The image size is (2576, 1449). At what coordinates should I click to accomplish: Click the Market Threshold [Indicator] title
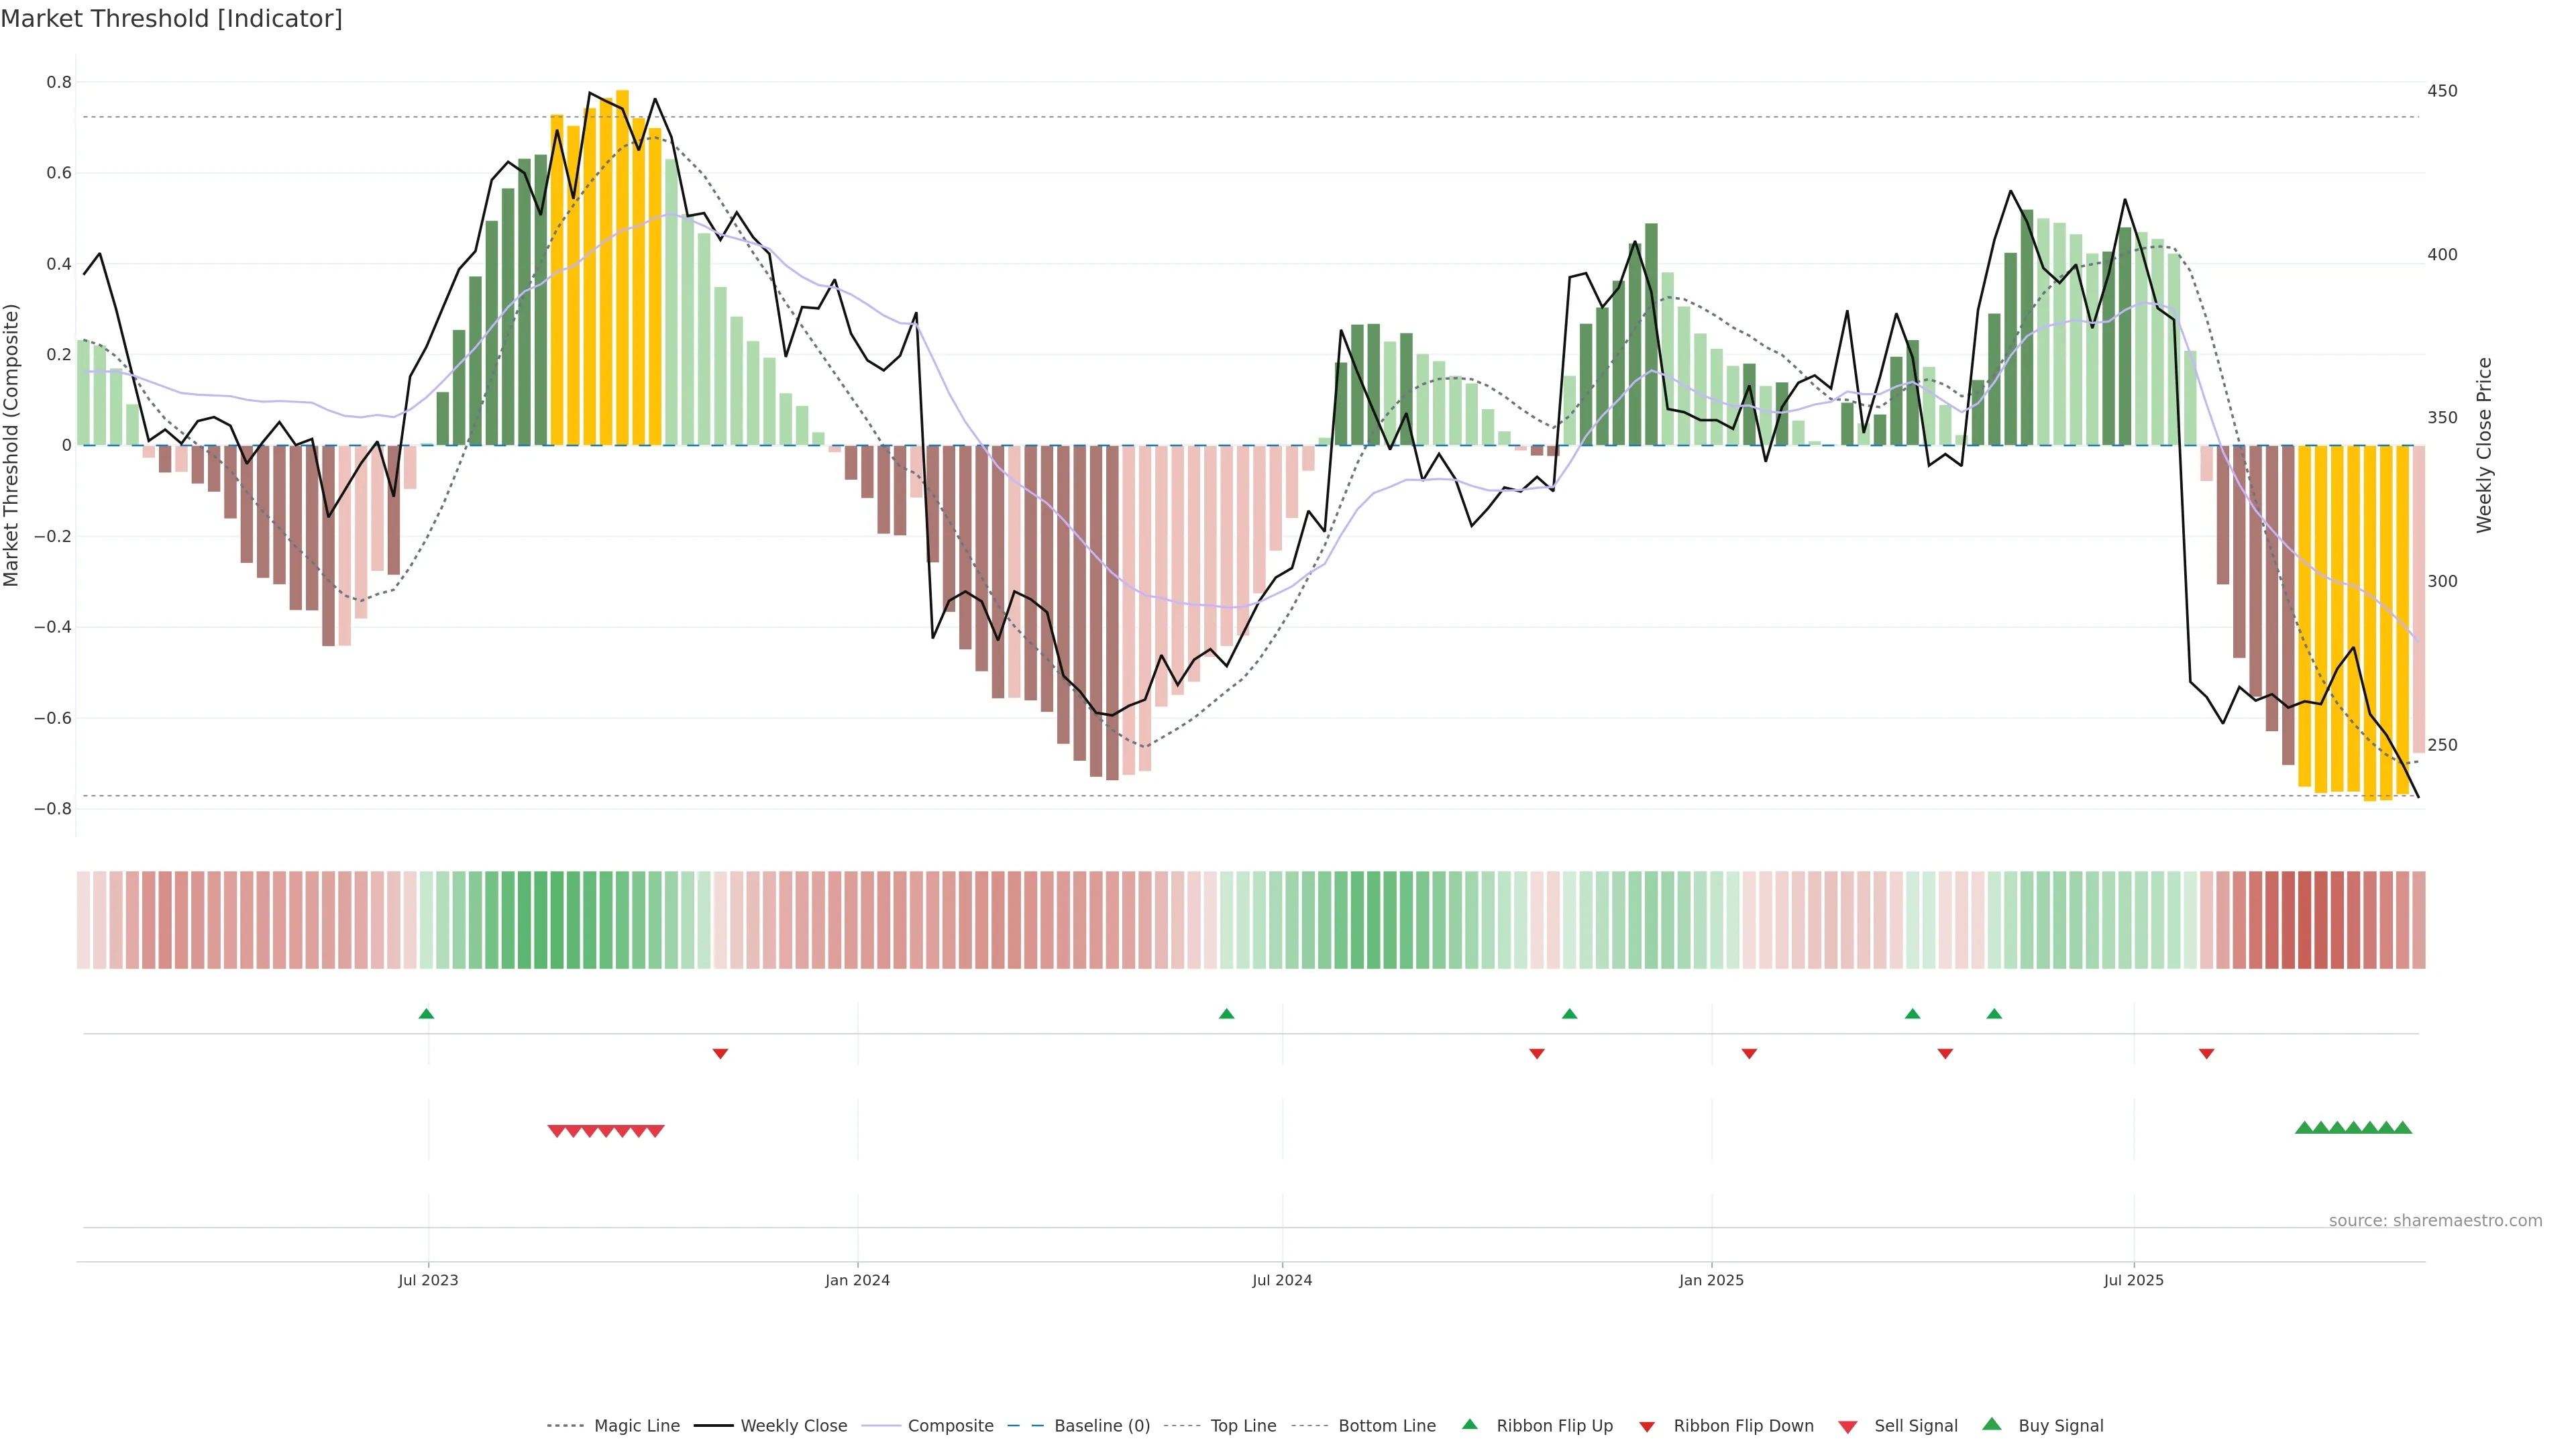pos(171,19)
